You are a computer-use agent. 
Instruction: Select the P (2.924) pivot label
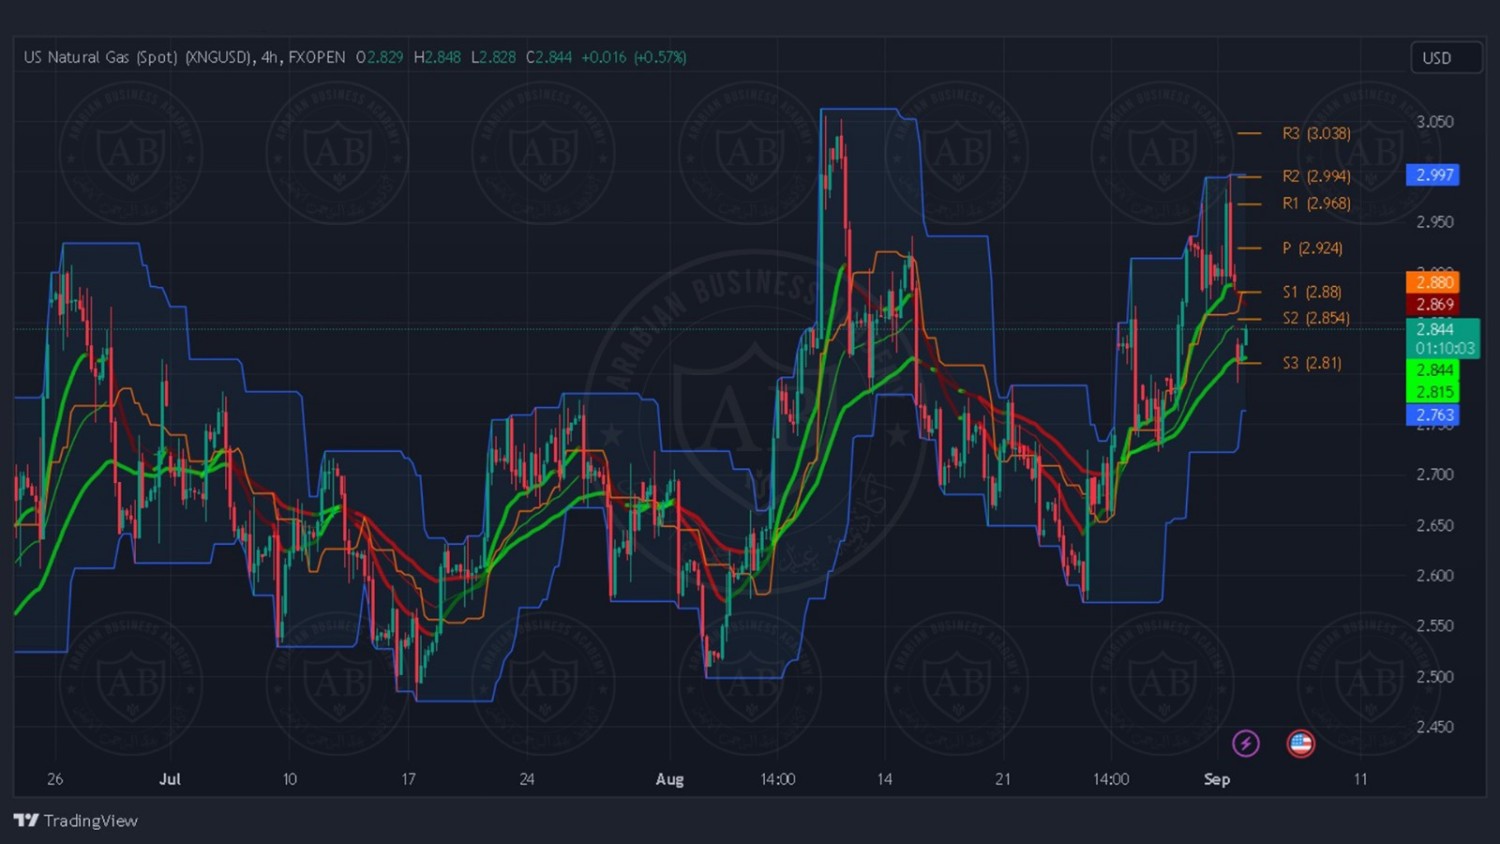(x=1312, y=248)
